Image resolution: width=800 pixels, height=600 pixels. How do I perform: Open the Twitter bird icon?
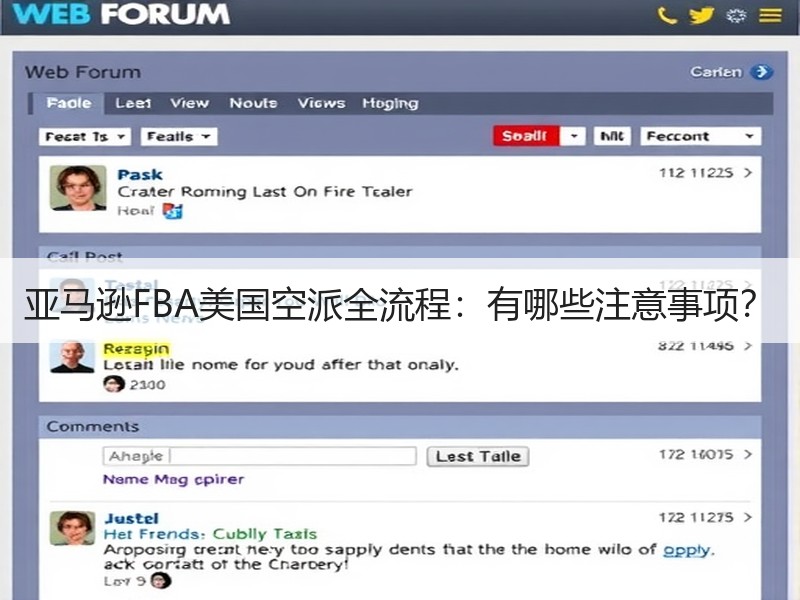point(701,15)
